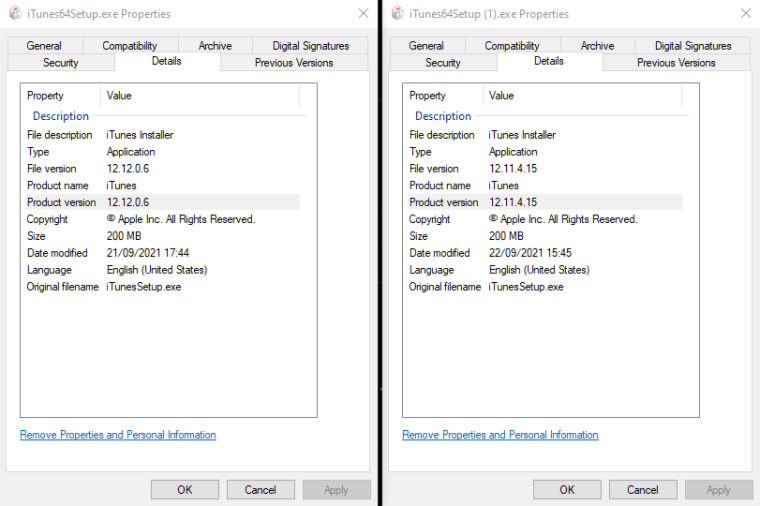Select Date modified 22/09/2021 15:45 value
This screenshot has height=506, width=760.
click(x=530, y=253)
